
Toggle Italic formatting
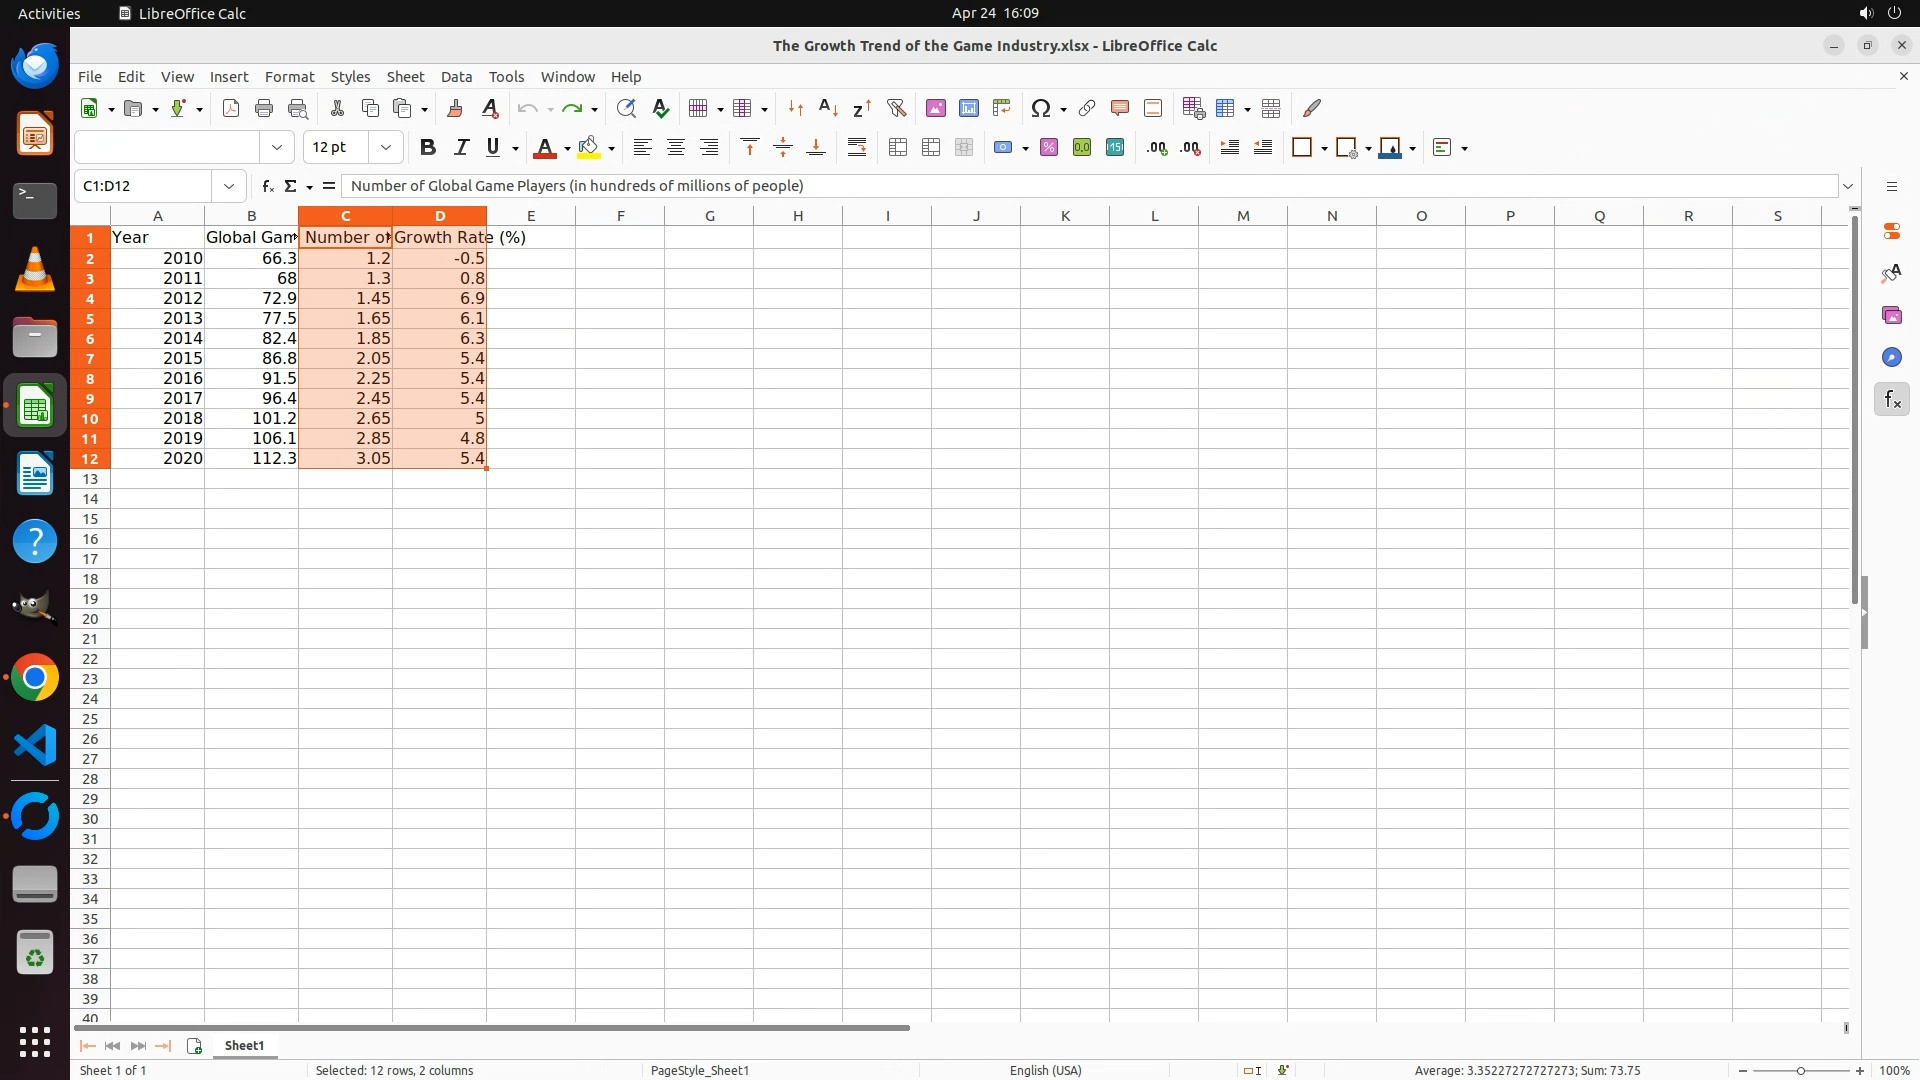[x=461, y=148]
